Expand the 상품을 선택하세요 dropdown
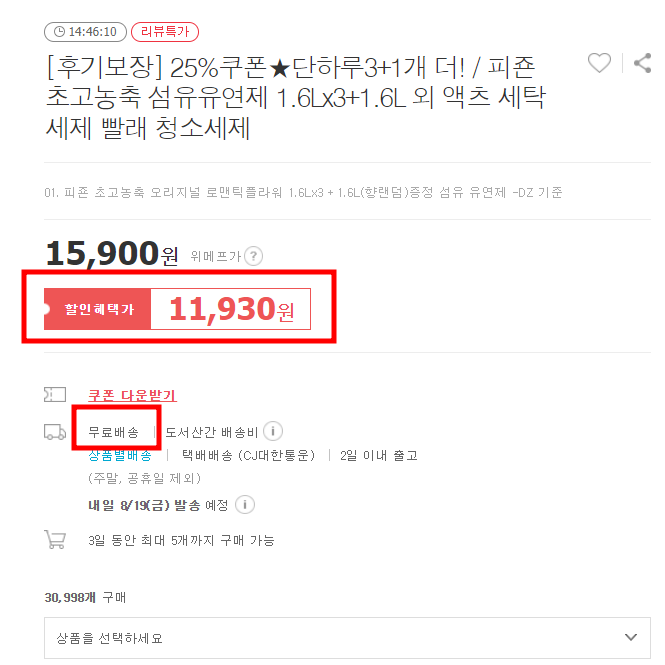 (347, 637)
